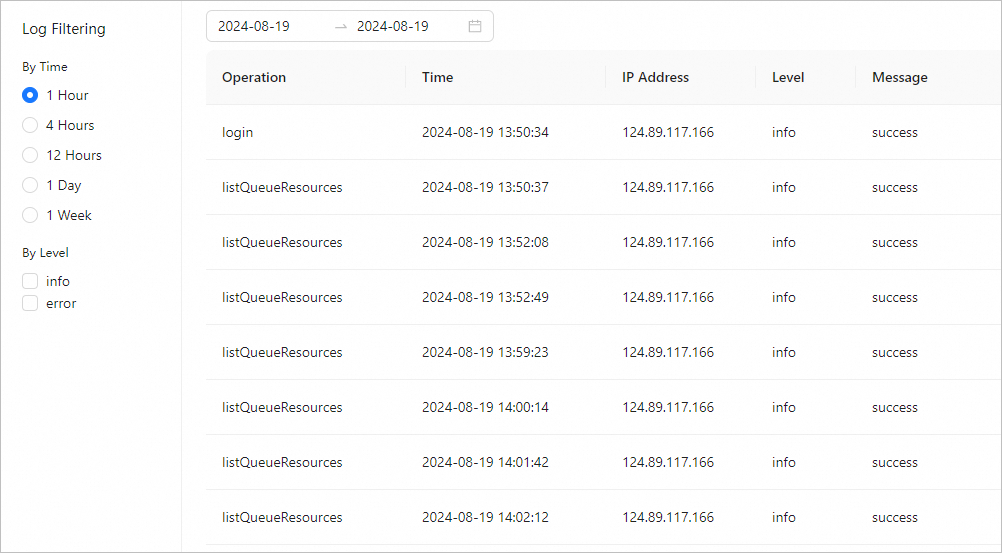Select the timestamp 2024-08-19 13:50:34
Image resolution: width=1002 pixels, height=553 pixels.
click(485, 132)
